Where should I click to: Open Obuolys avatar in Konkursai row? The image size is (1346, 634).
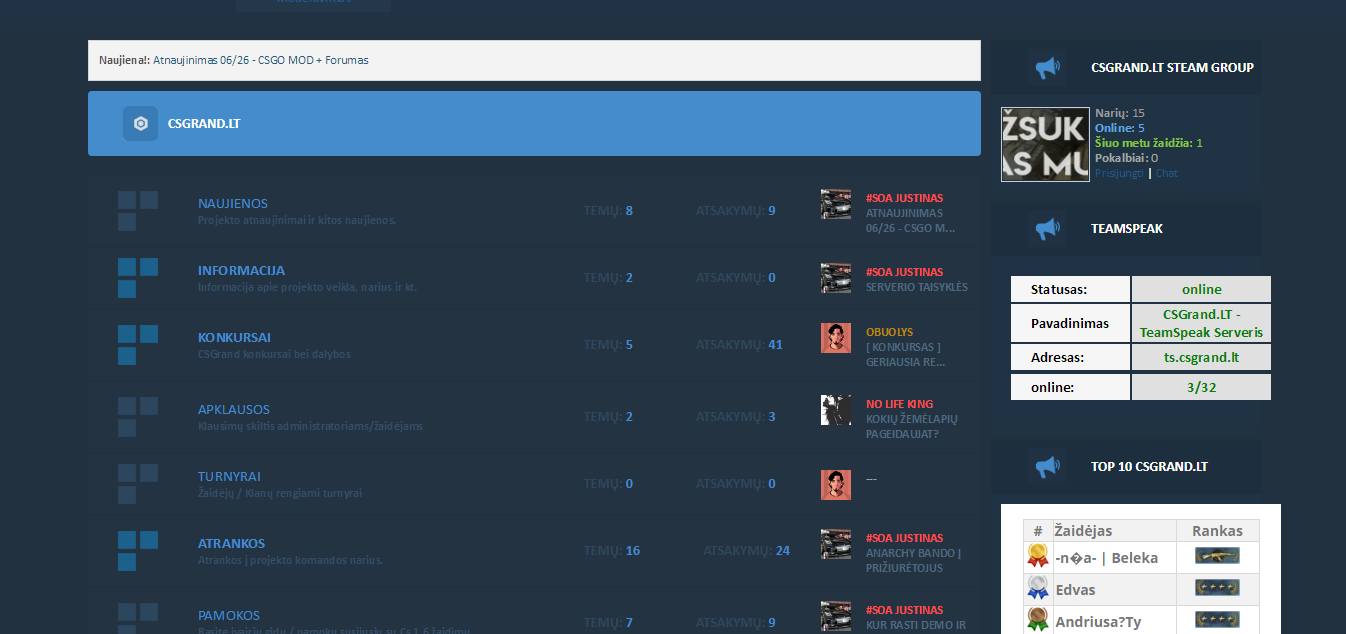coord(836,338)
